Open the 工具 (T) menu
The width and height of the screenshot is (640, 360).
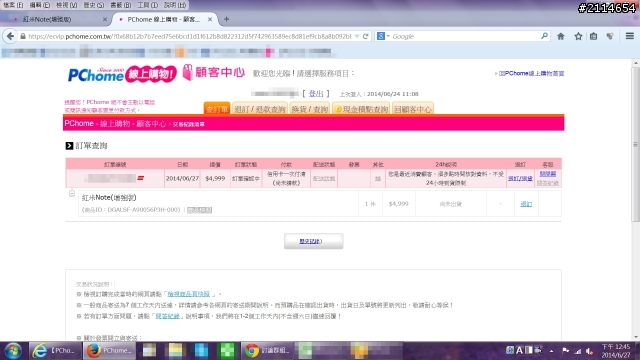[x=147, y=5]
